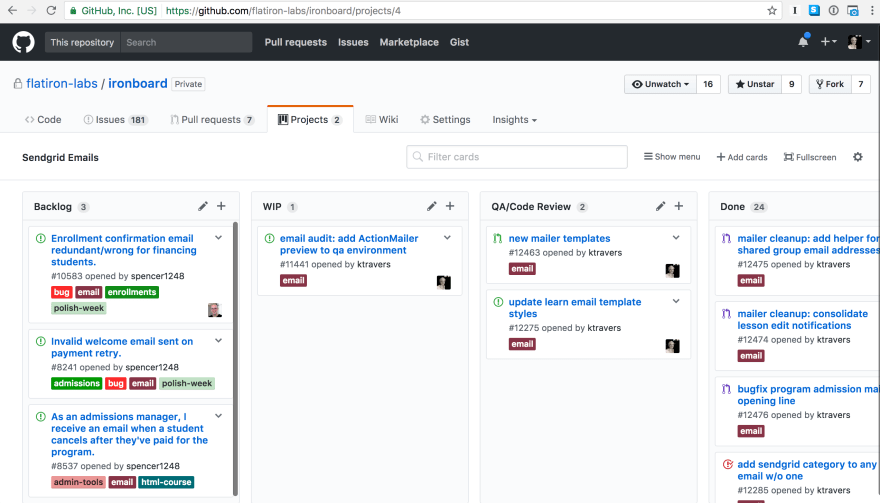Open the Wiki tab
Screen dimensions: 880x503
(x=382, y=120)
